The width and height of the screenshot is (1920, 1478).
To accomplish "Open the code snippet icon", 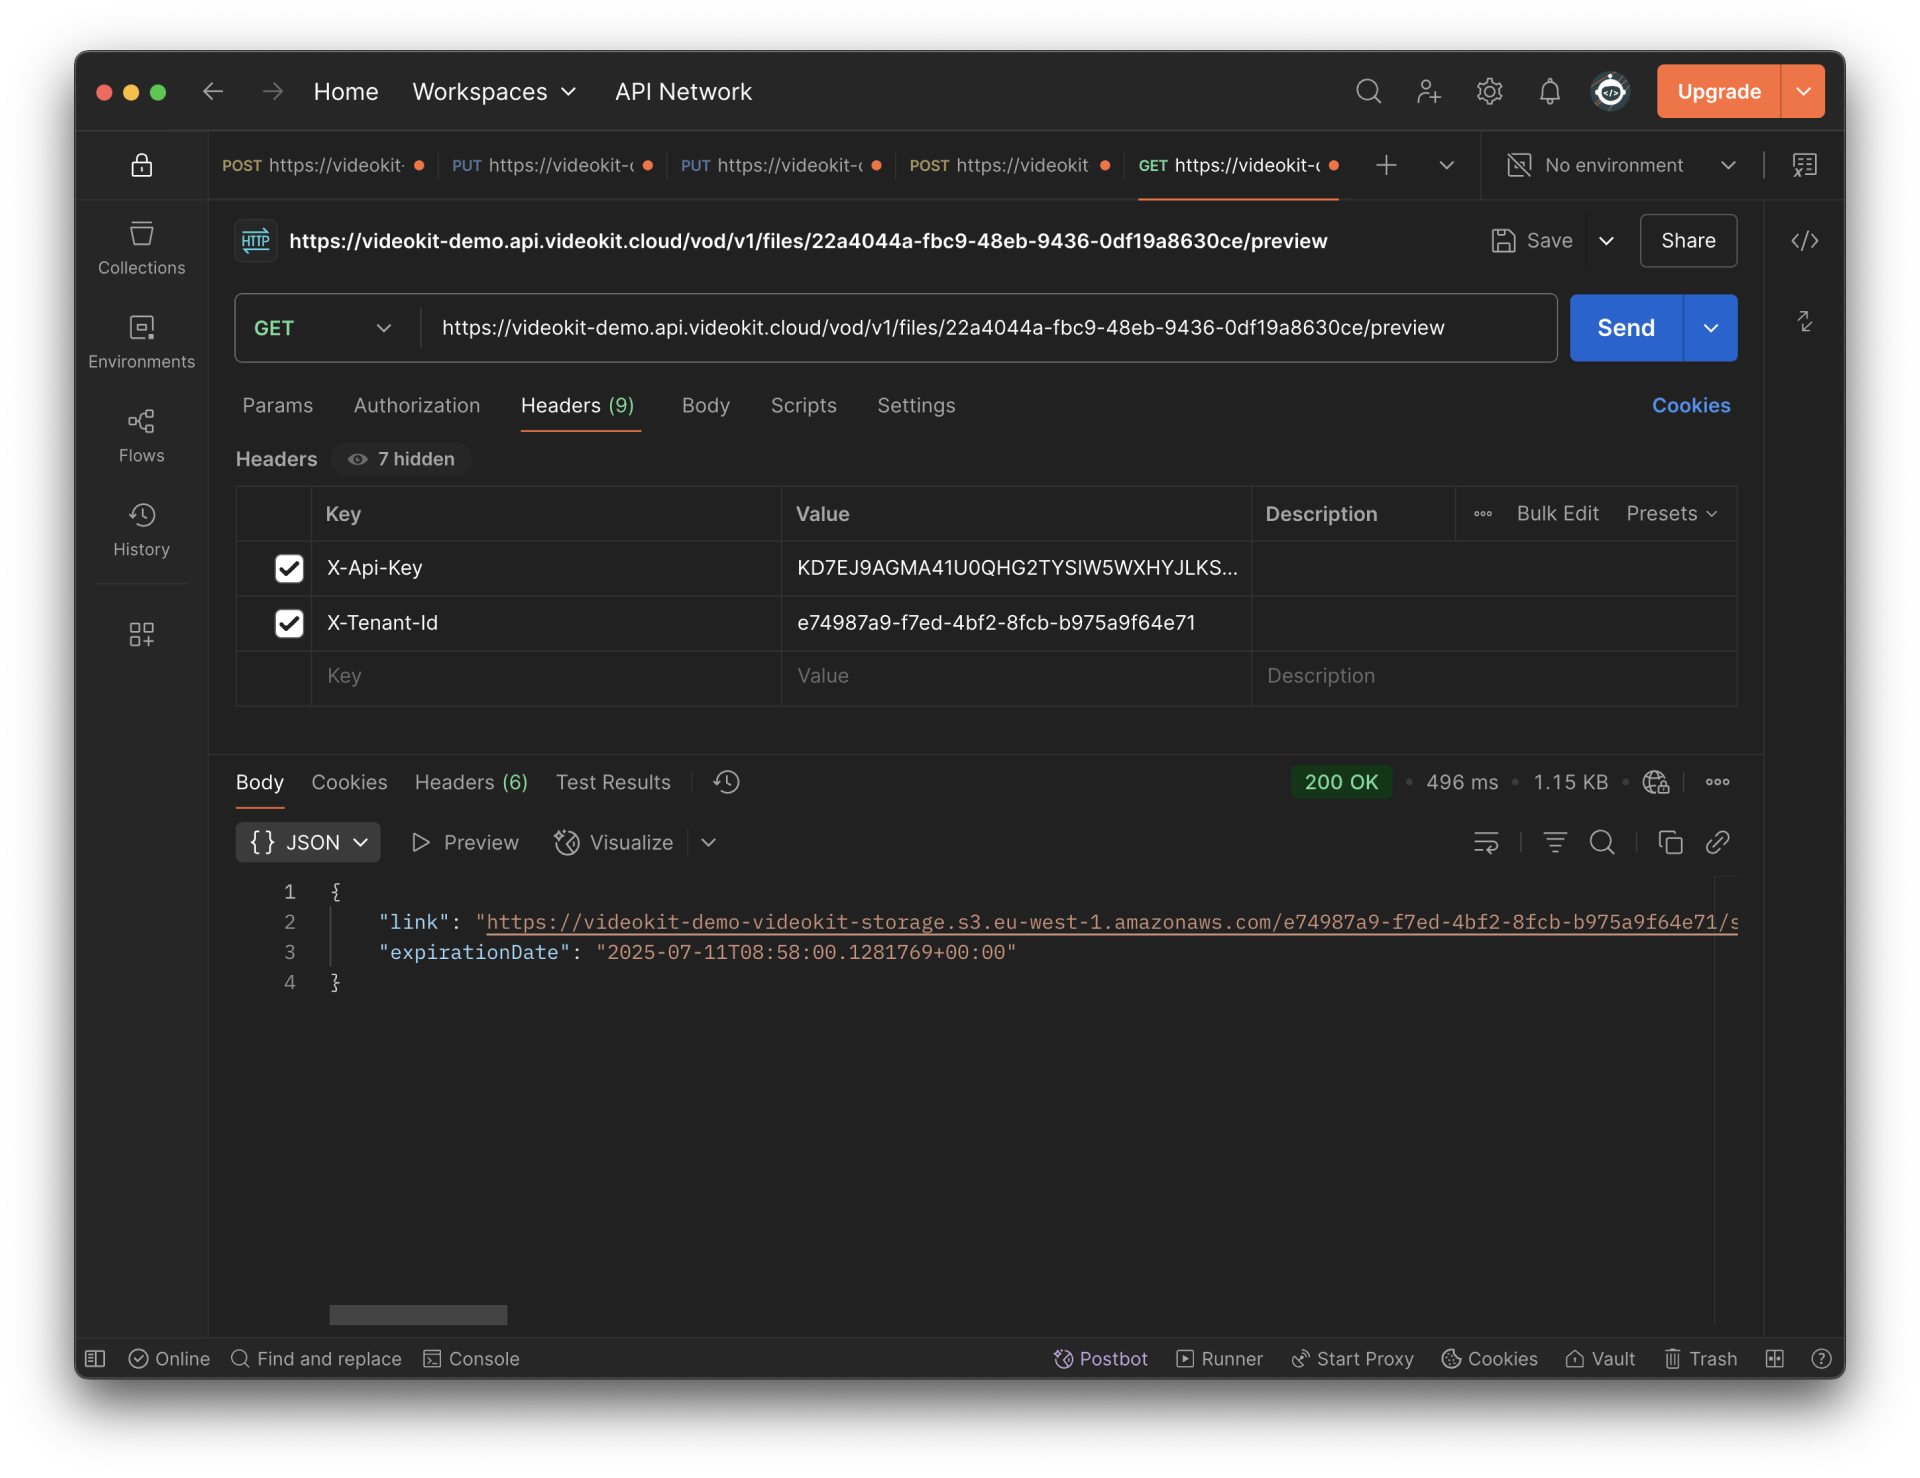I will point(1804,241).
